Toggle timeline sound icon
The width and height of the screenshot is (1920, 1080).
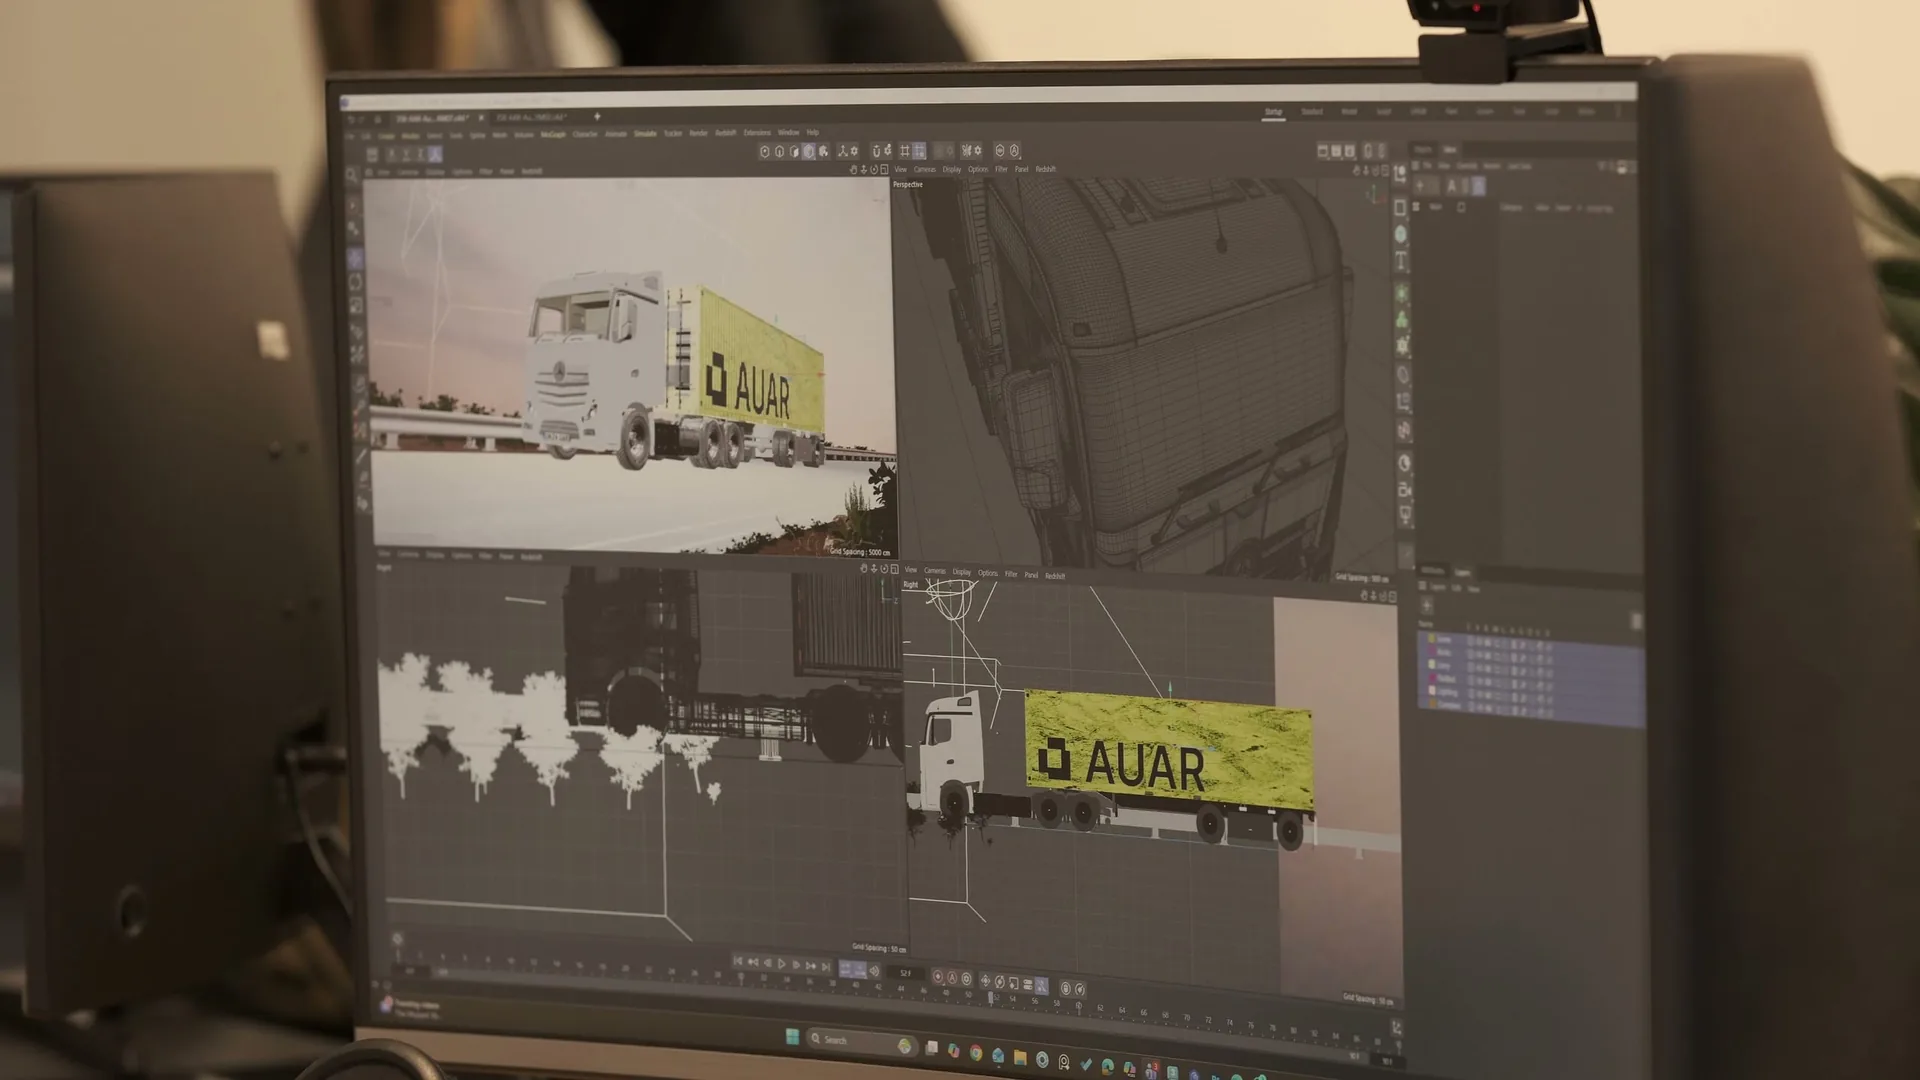(874, 971)
